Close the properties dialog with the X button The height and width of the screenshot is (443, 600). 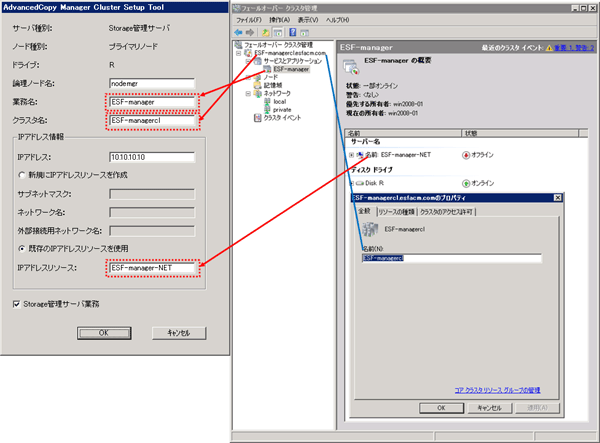(x=558, y=198)
